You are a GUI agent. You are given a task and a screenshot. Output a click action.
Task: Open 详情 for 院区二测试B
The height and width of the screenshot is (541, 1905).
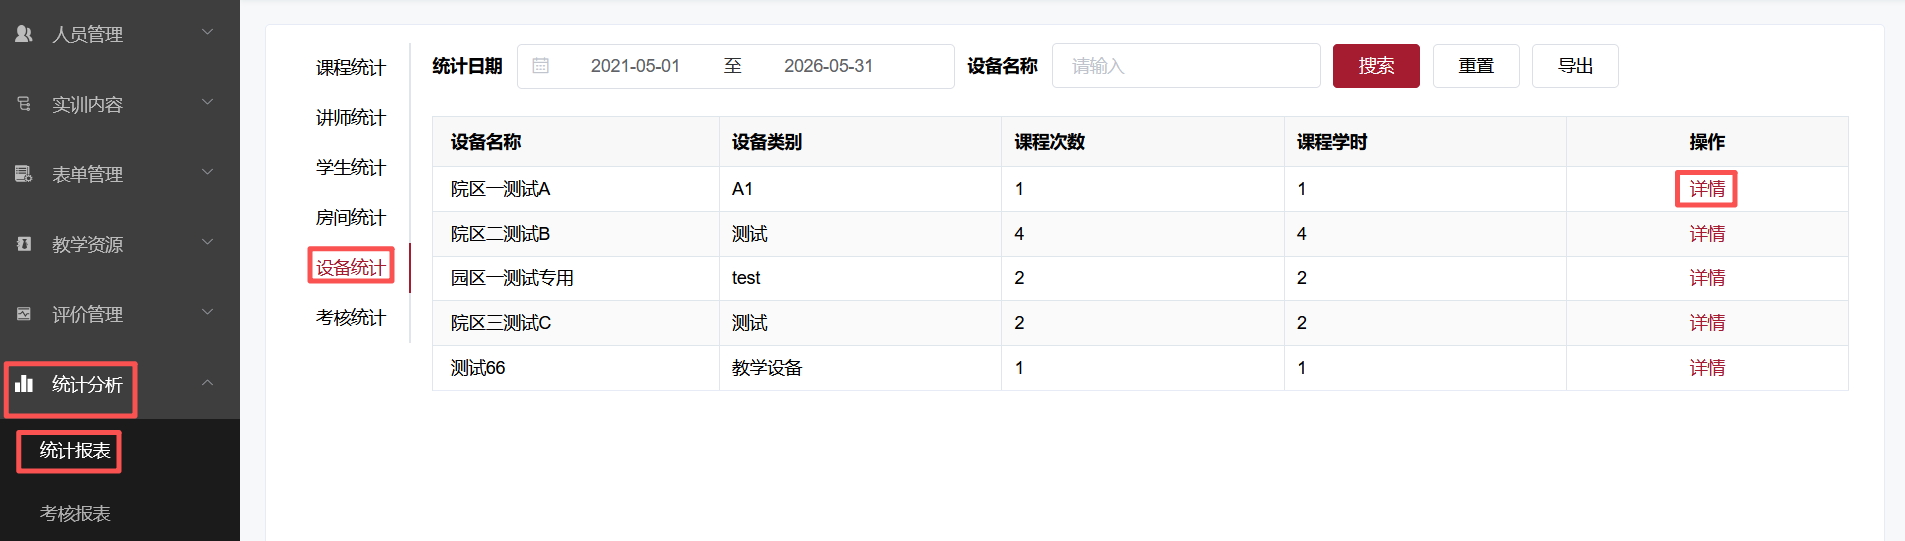click(x=1707, y=234)
